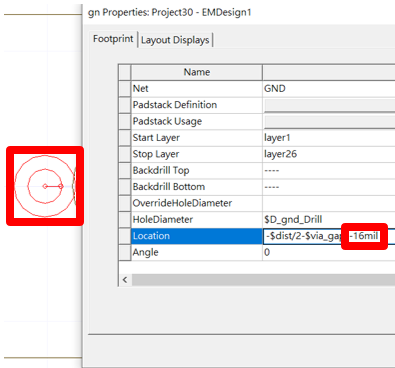
Task: Click the OverrideHoleDiameter value cell
Action: pos(329,203)
